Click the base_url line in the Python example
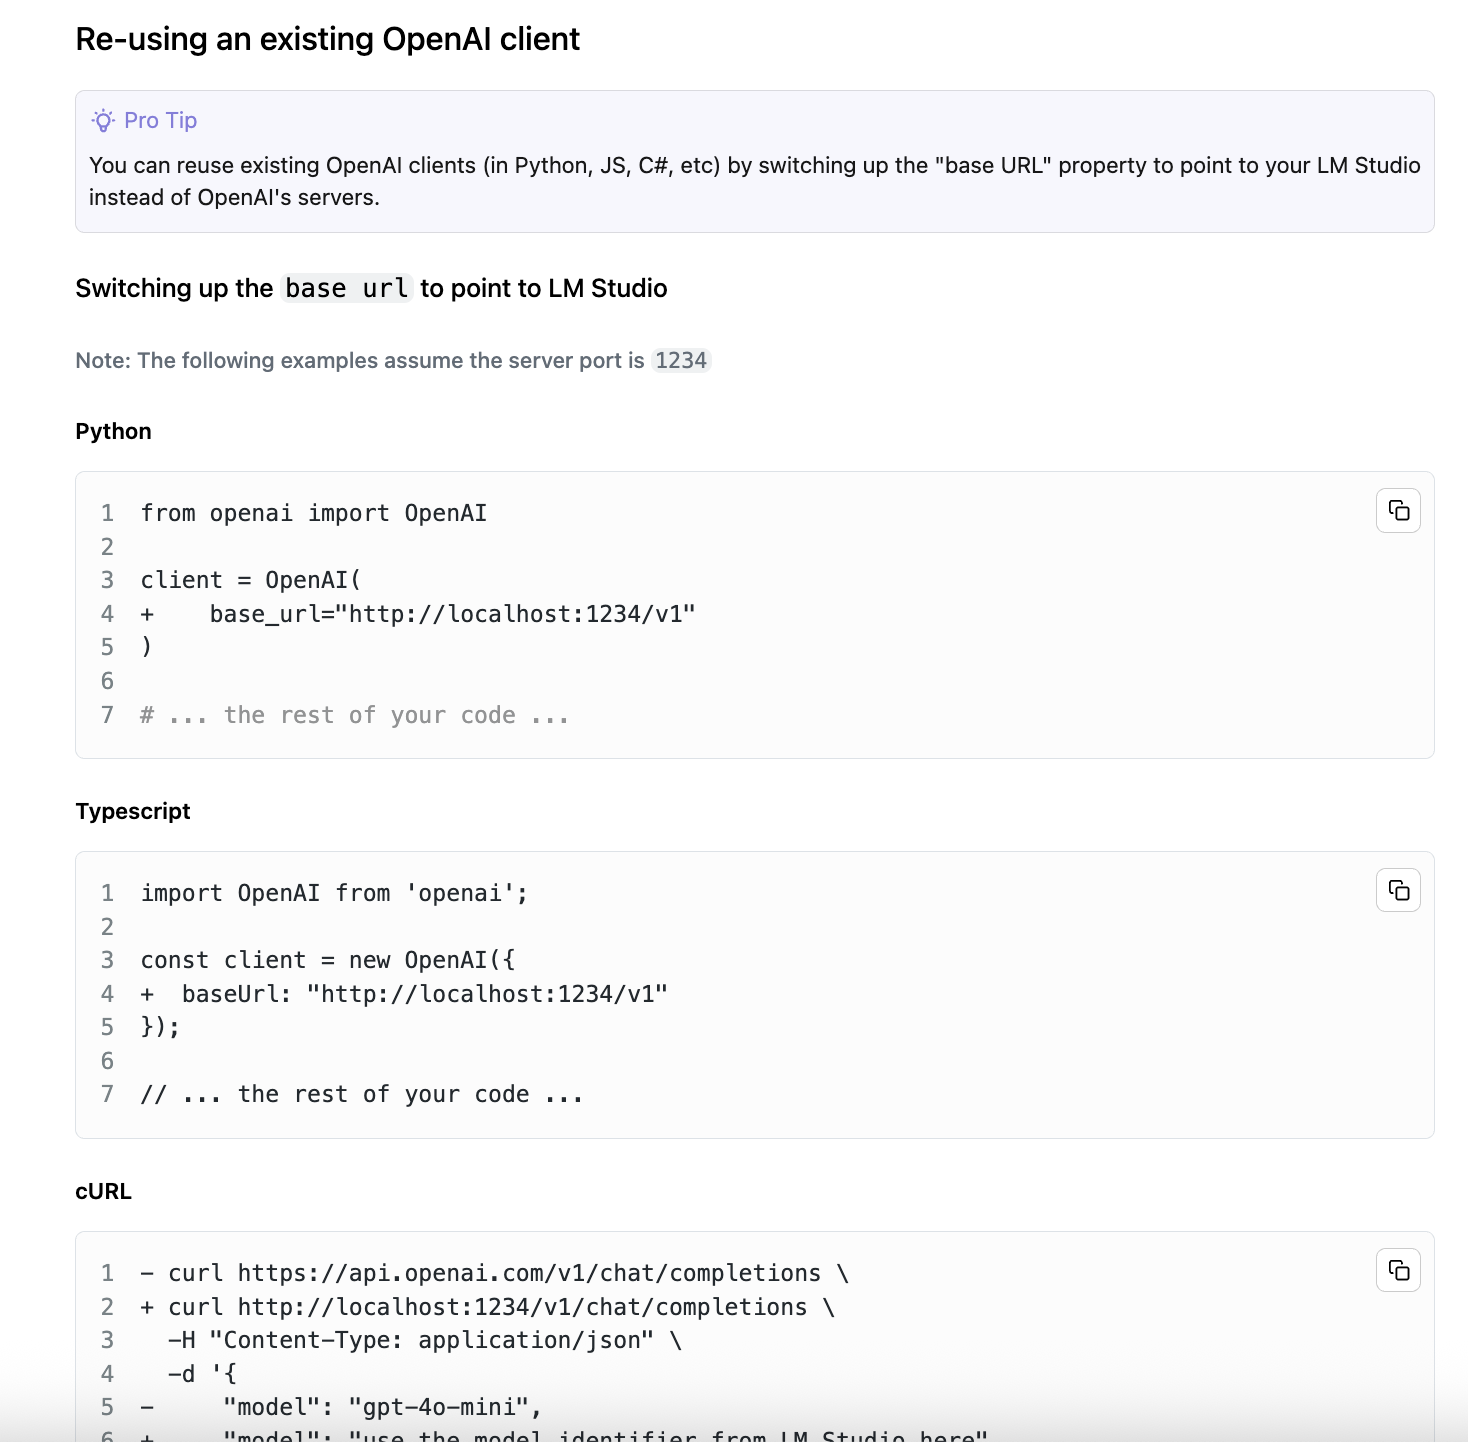1468x1442 pixels. [450, 613]
